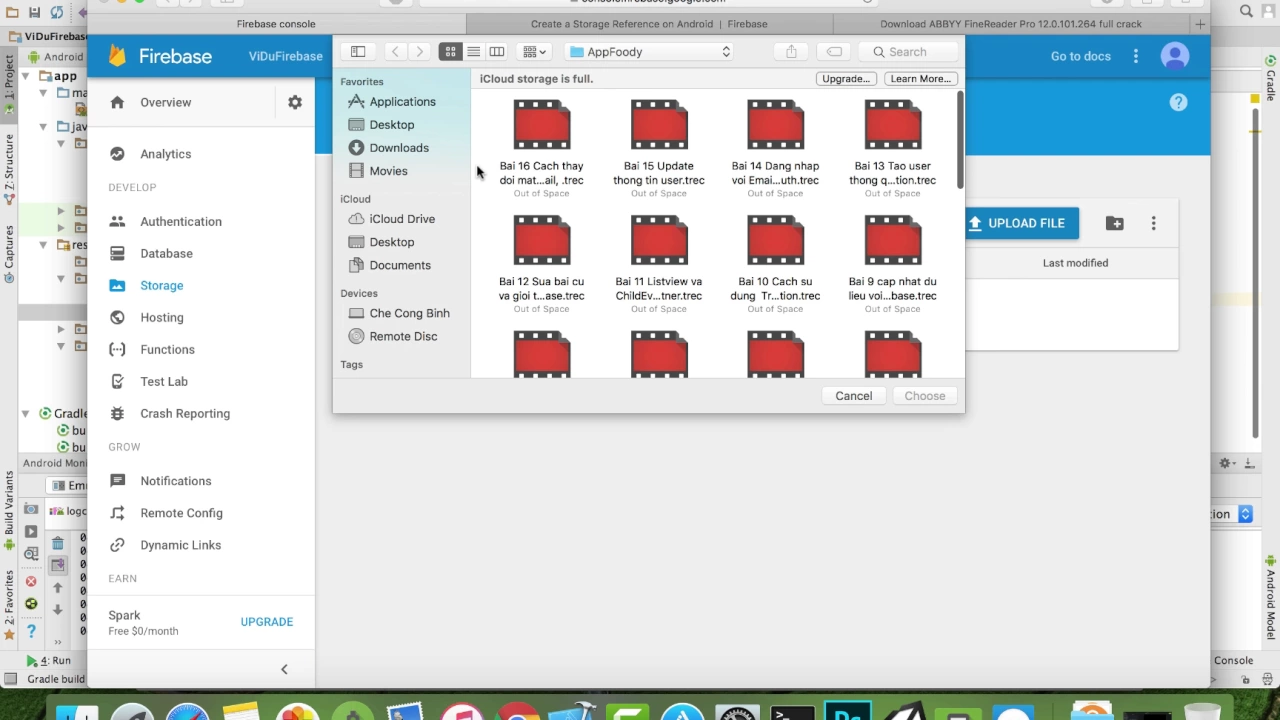
Task: Click the Firebase logo
Action: (x=160, y=56)
